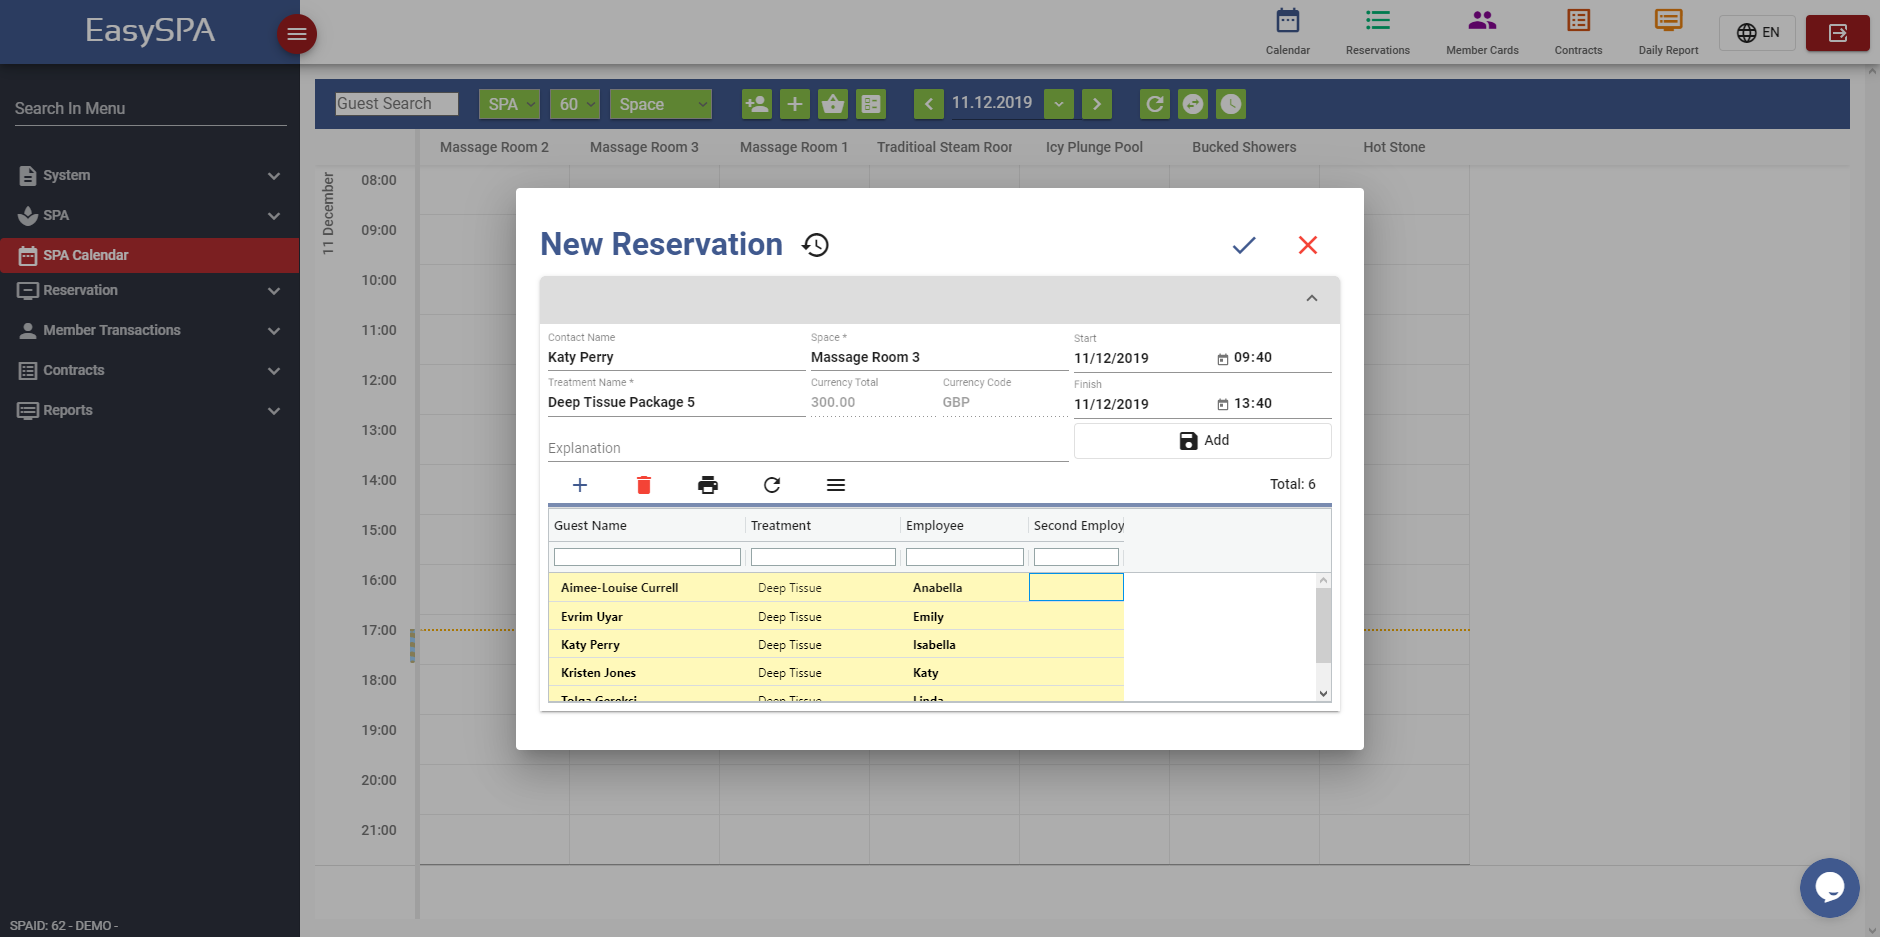Click the Employee filter box
This screenshot has height=937, width=1880.
(965, 557)
